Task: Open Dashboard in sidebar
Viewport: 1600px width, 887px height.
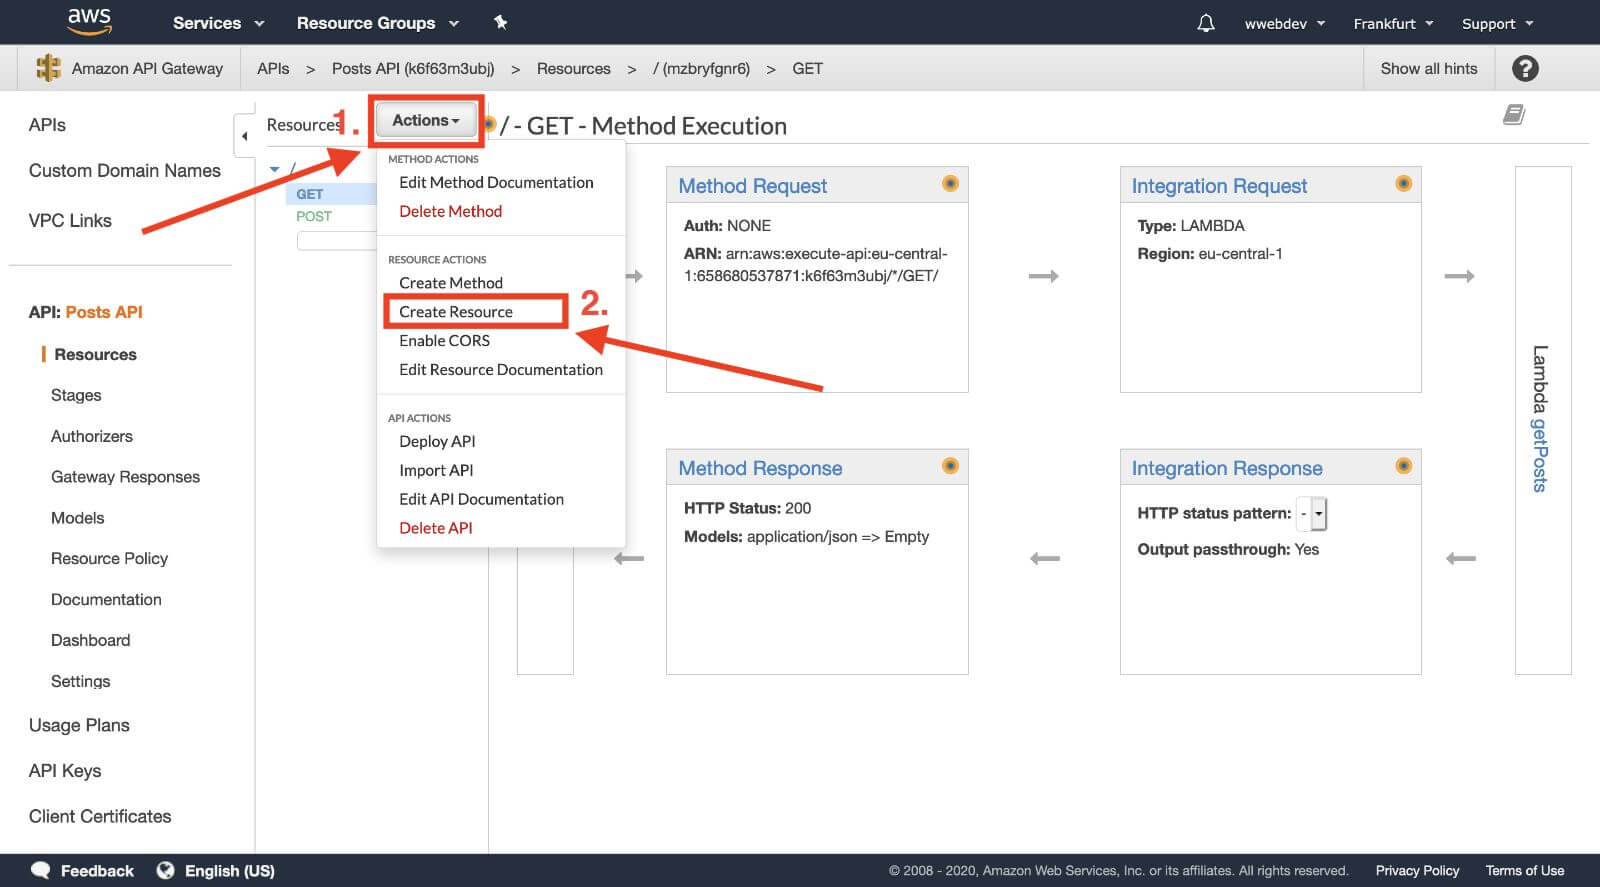Action: (x=90, y=640)
